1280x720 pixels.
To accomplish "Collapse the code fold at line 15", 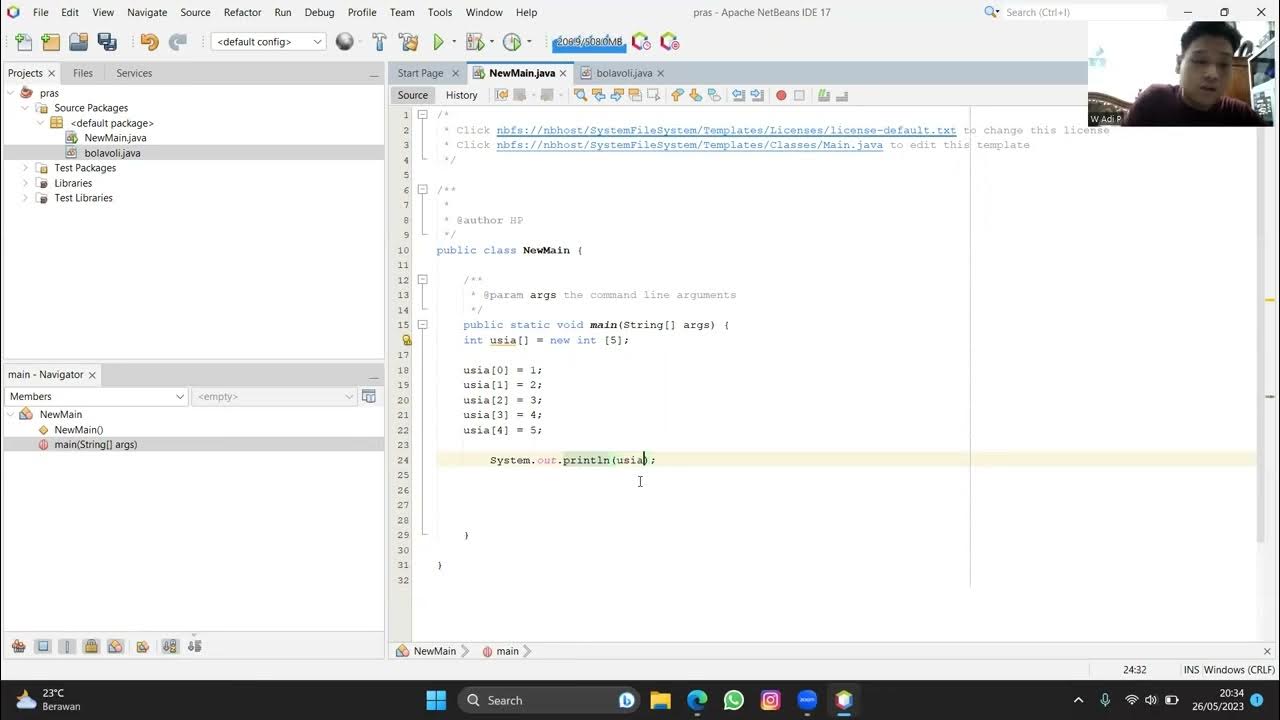I will (422, 325).
